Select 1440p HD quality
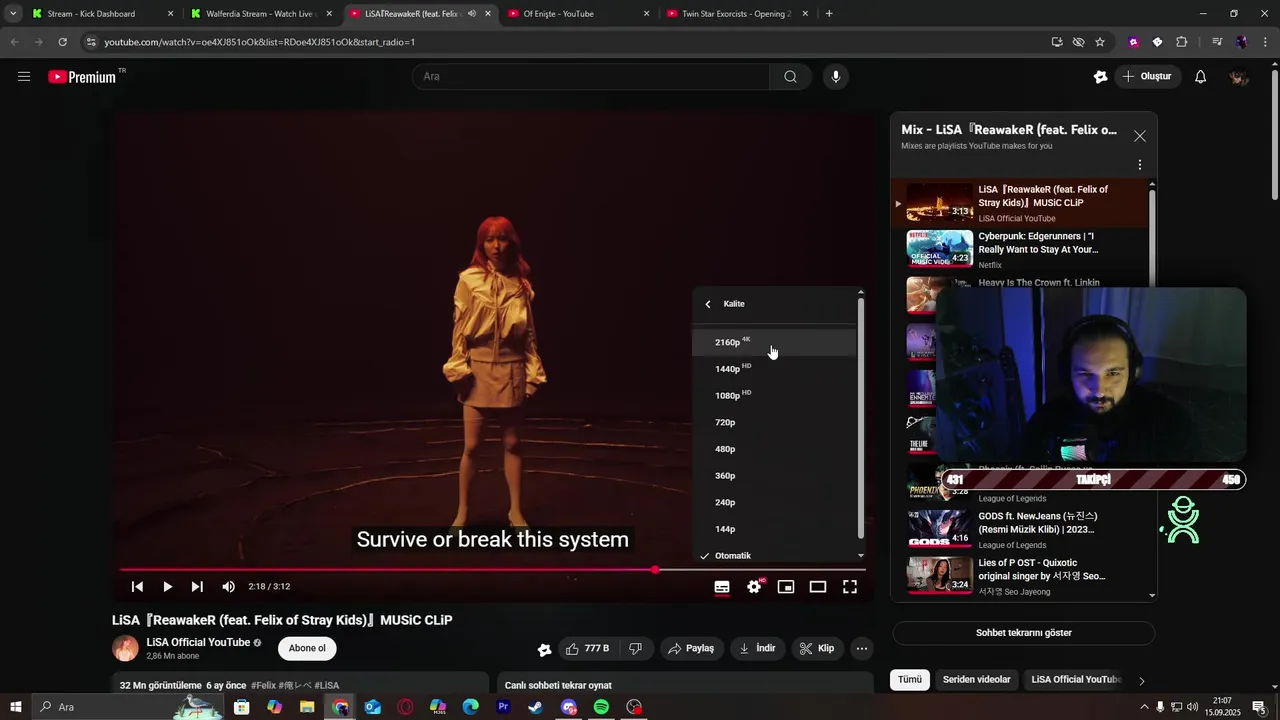 [x=774, y=369]
